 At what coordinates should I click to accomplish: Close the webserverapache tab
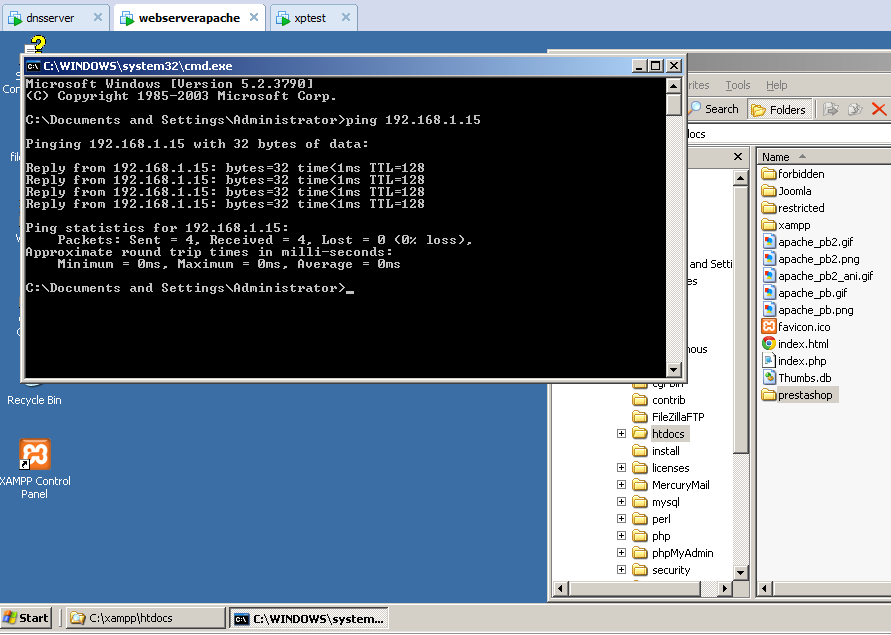(x=254, y=17)
